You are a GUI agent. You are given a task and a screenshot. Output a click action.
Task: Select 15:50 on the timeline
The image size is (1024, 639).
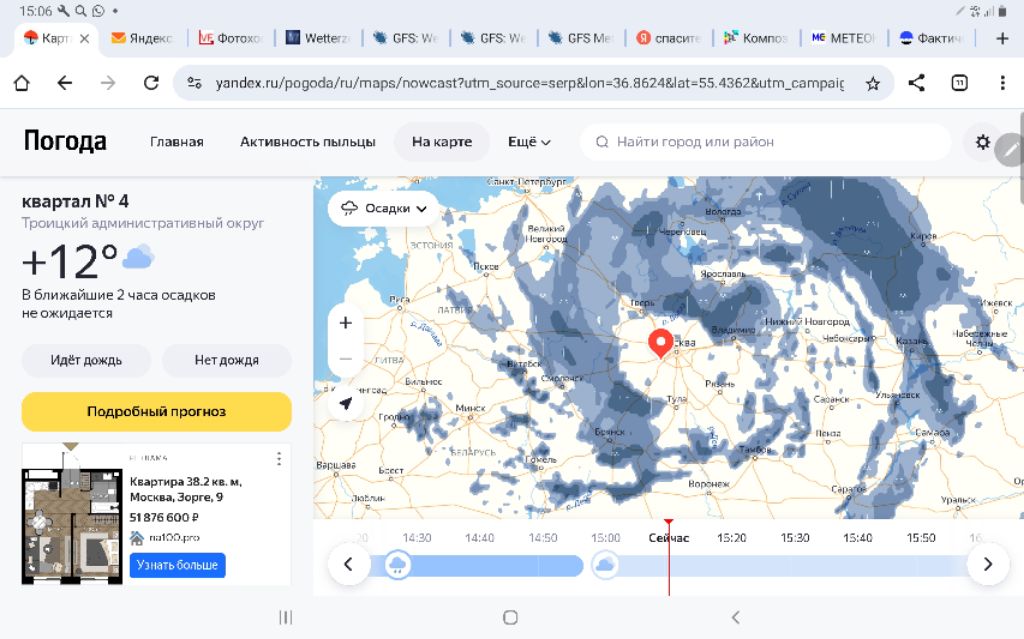921,538
